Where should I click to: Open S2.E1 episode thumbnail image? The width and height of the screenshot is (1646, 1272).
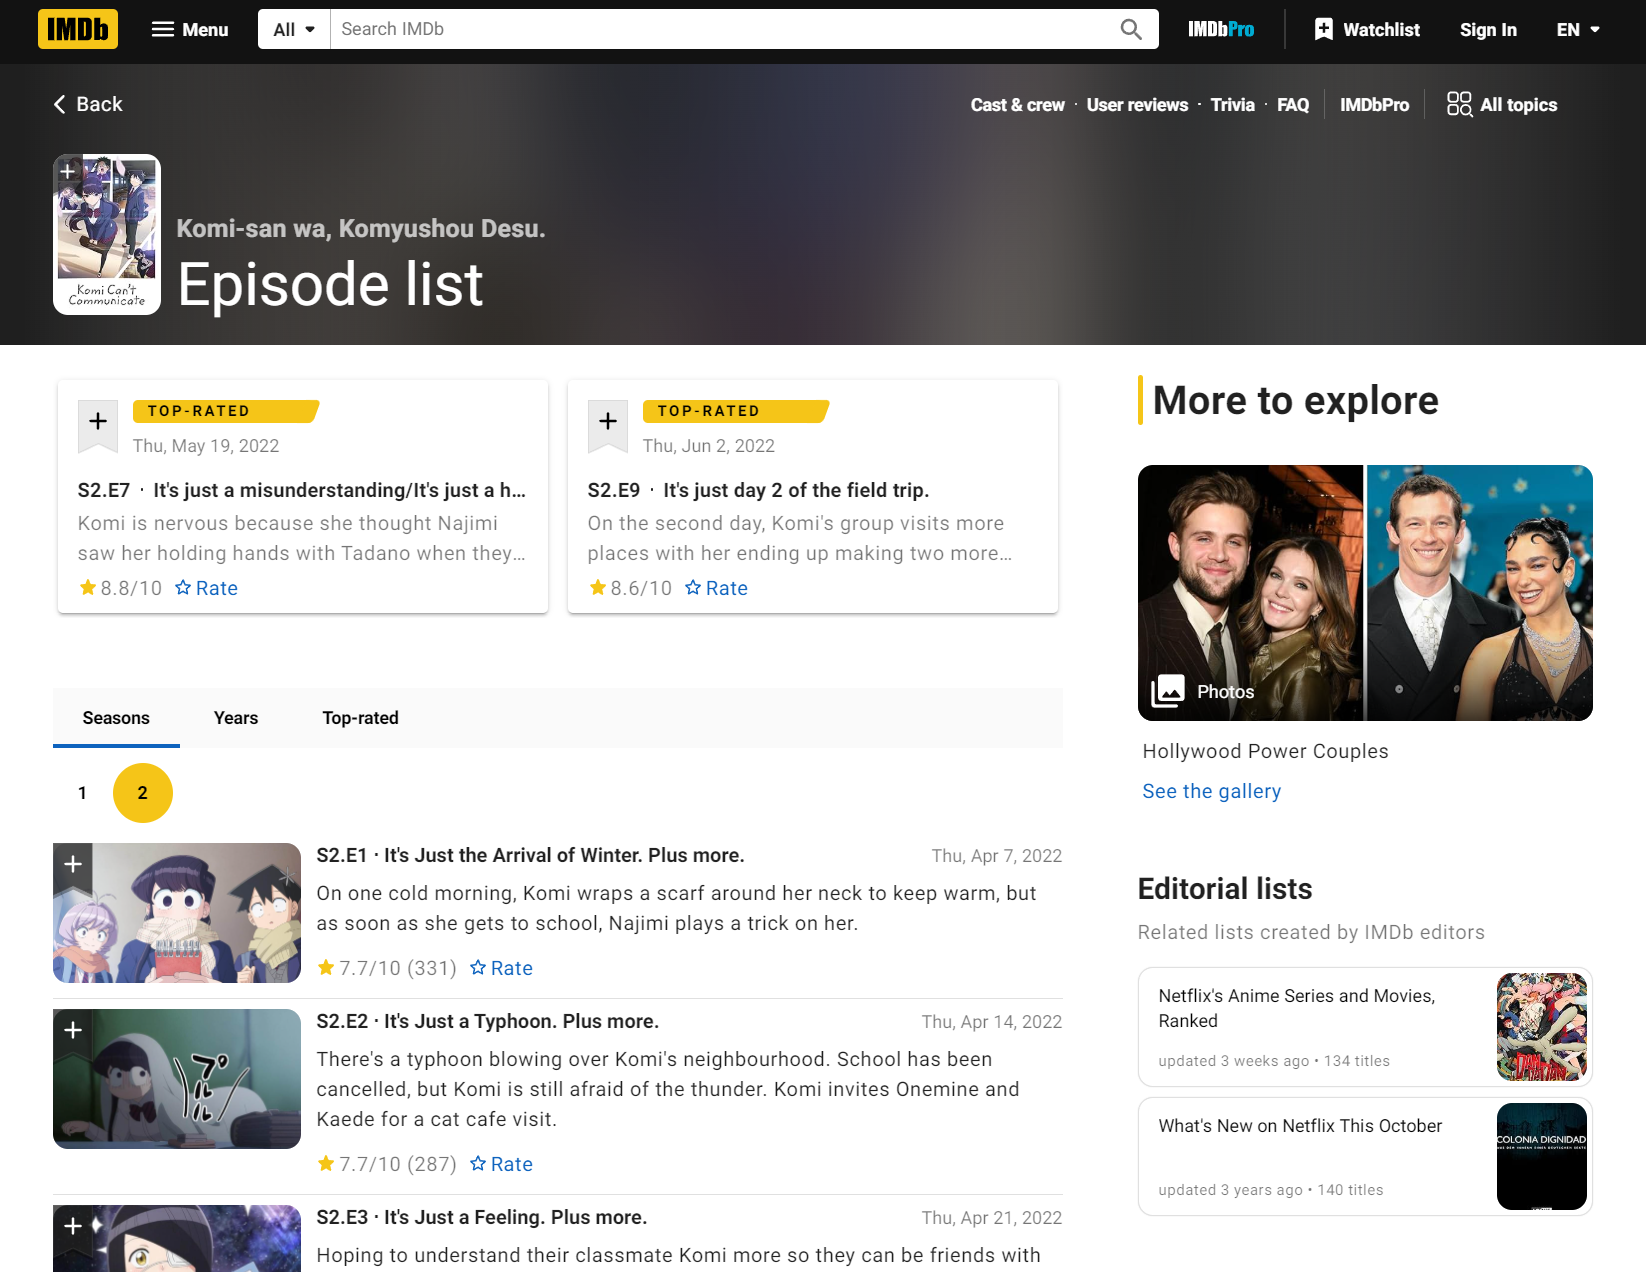177,913
